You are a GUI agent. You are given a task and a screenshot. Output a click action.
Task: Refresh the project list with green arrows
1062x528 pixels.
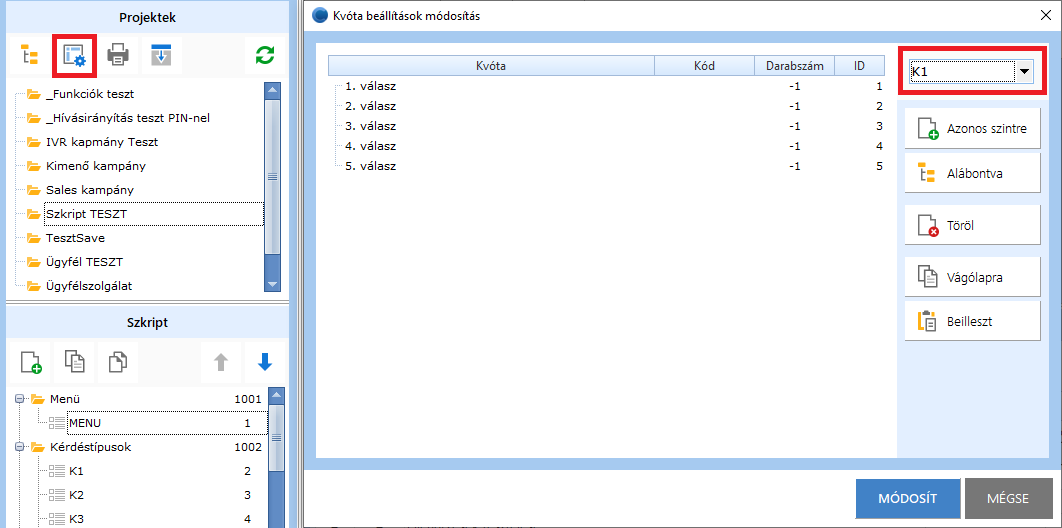tap(265, 56)
